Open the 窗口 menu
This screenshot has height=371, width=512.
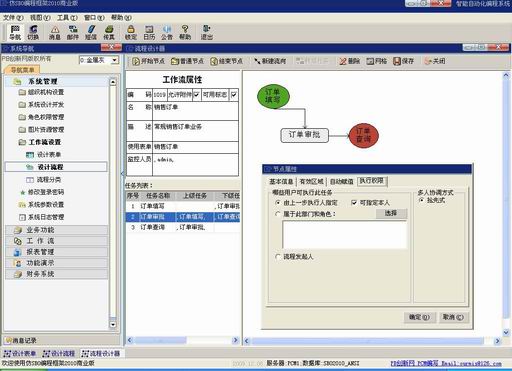tap(94, 17)
